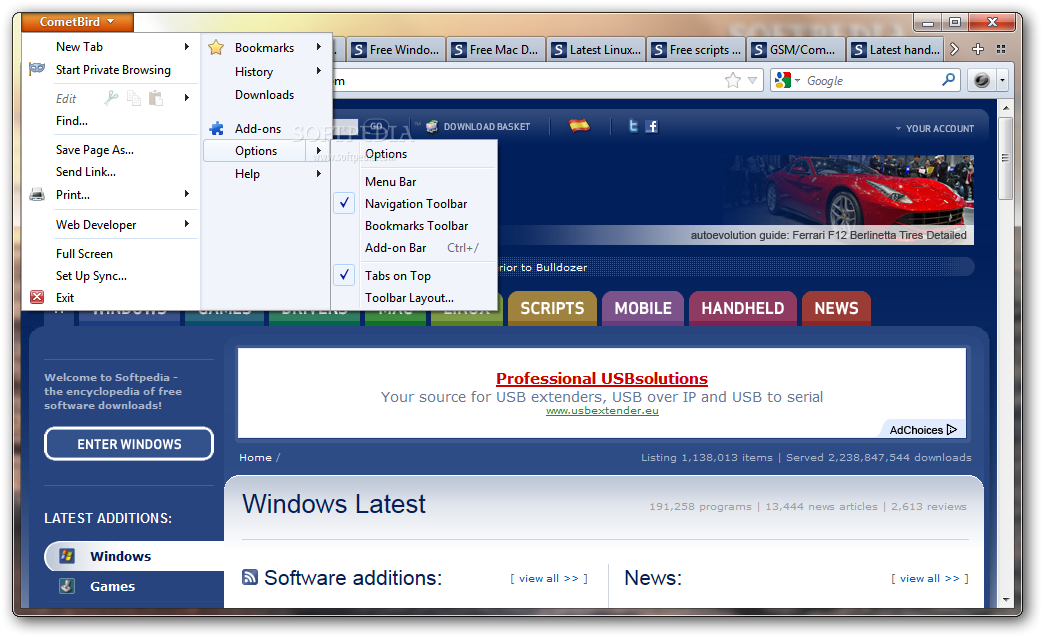Switch to the GSM/Com... tab
Image resolution: width=1043 pixels, height=637 pixels.
(x=796, y=49)
